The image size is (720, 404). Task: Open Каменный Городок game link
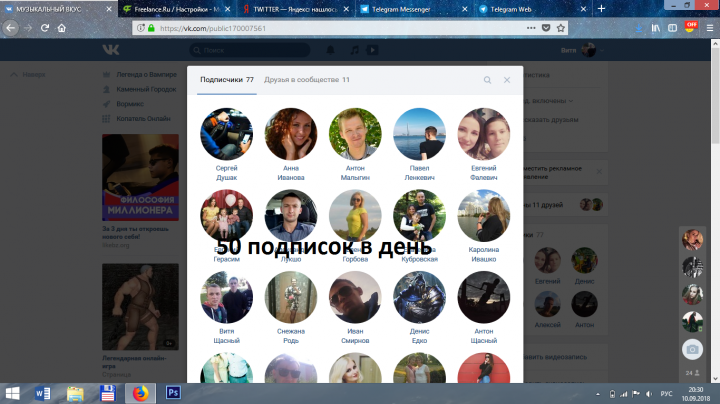pyautogui.click(x=146, y=89)
